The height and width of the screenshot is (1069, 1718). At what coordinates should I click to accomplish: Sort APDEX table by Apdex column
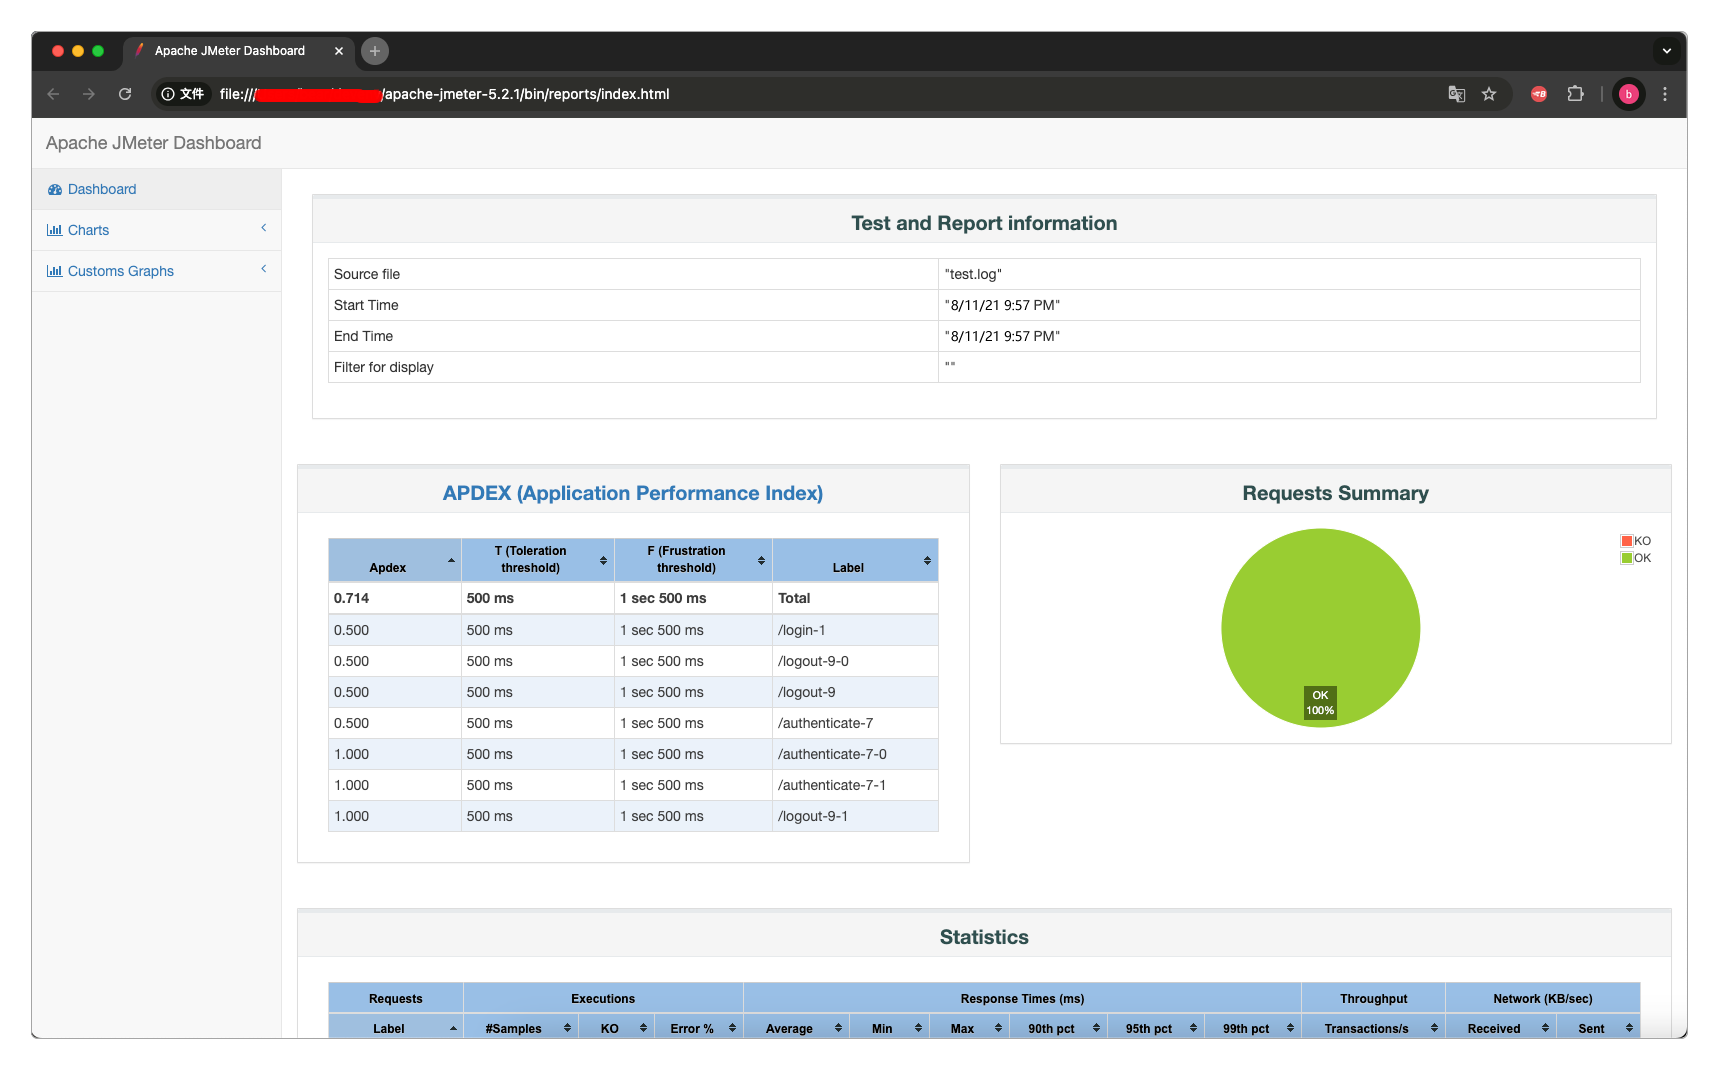click(395, 560)
